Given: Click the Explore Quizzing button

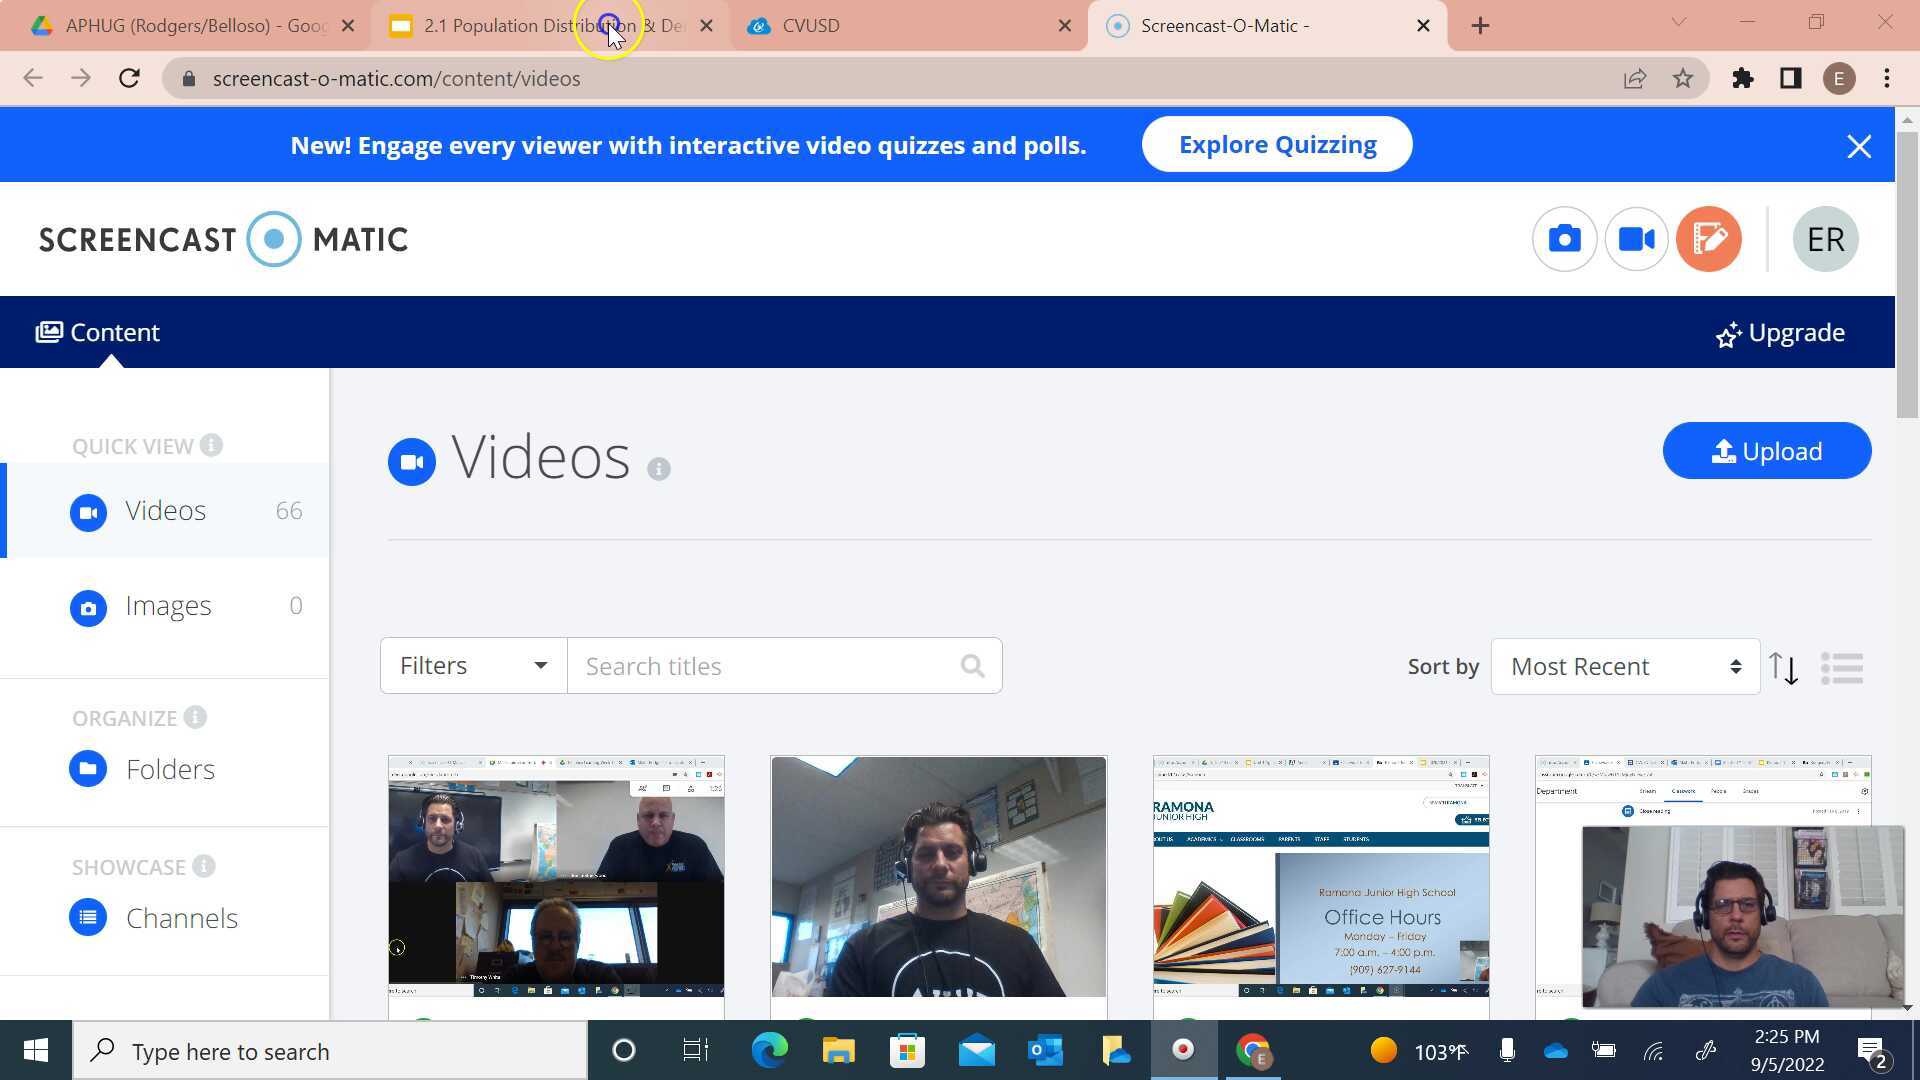Looking at the screenshot, I should point(1277,145).
